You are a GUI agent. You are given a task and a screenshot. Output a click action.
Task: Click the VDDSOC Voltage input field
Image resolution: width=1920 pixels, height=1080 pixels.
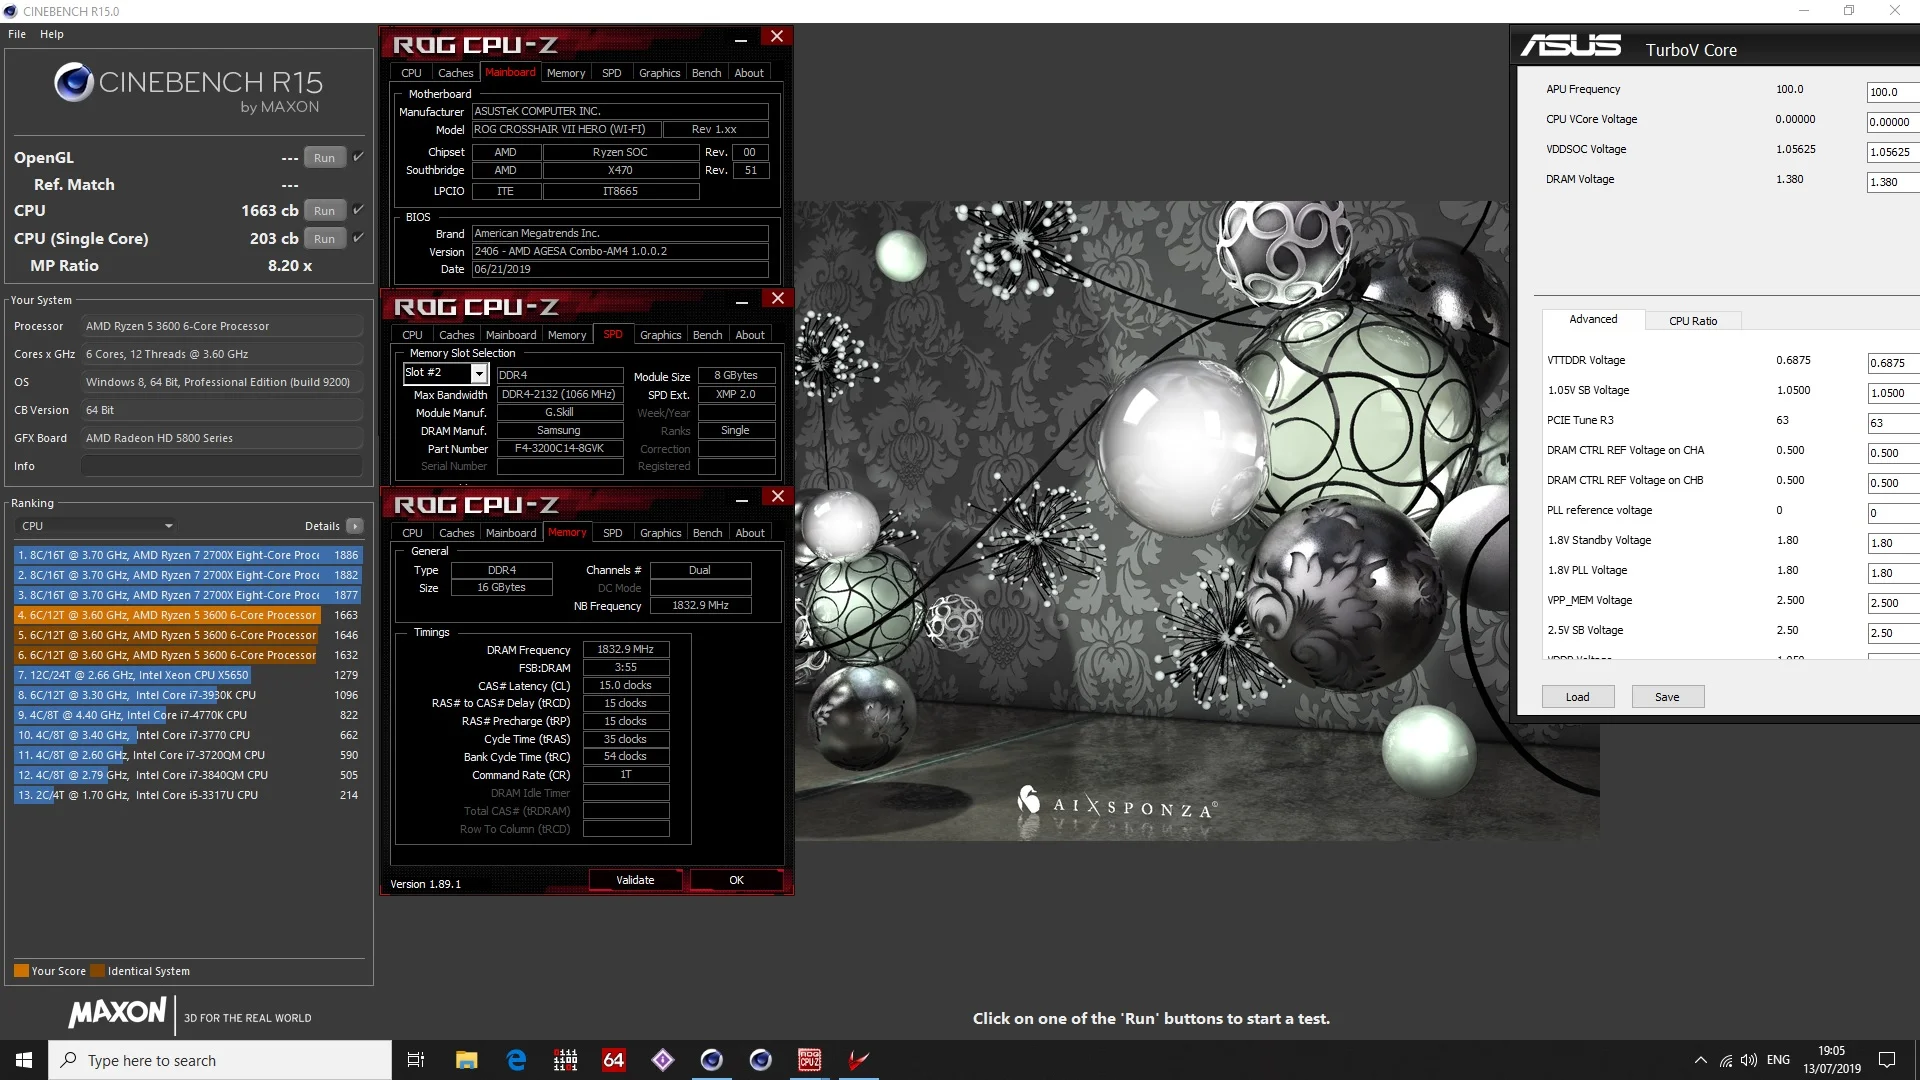[x=1893, y=152]
